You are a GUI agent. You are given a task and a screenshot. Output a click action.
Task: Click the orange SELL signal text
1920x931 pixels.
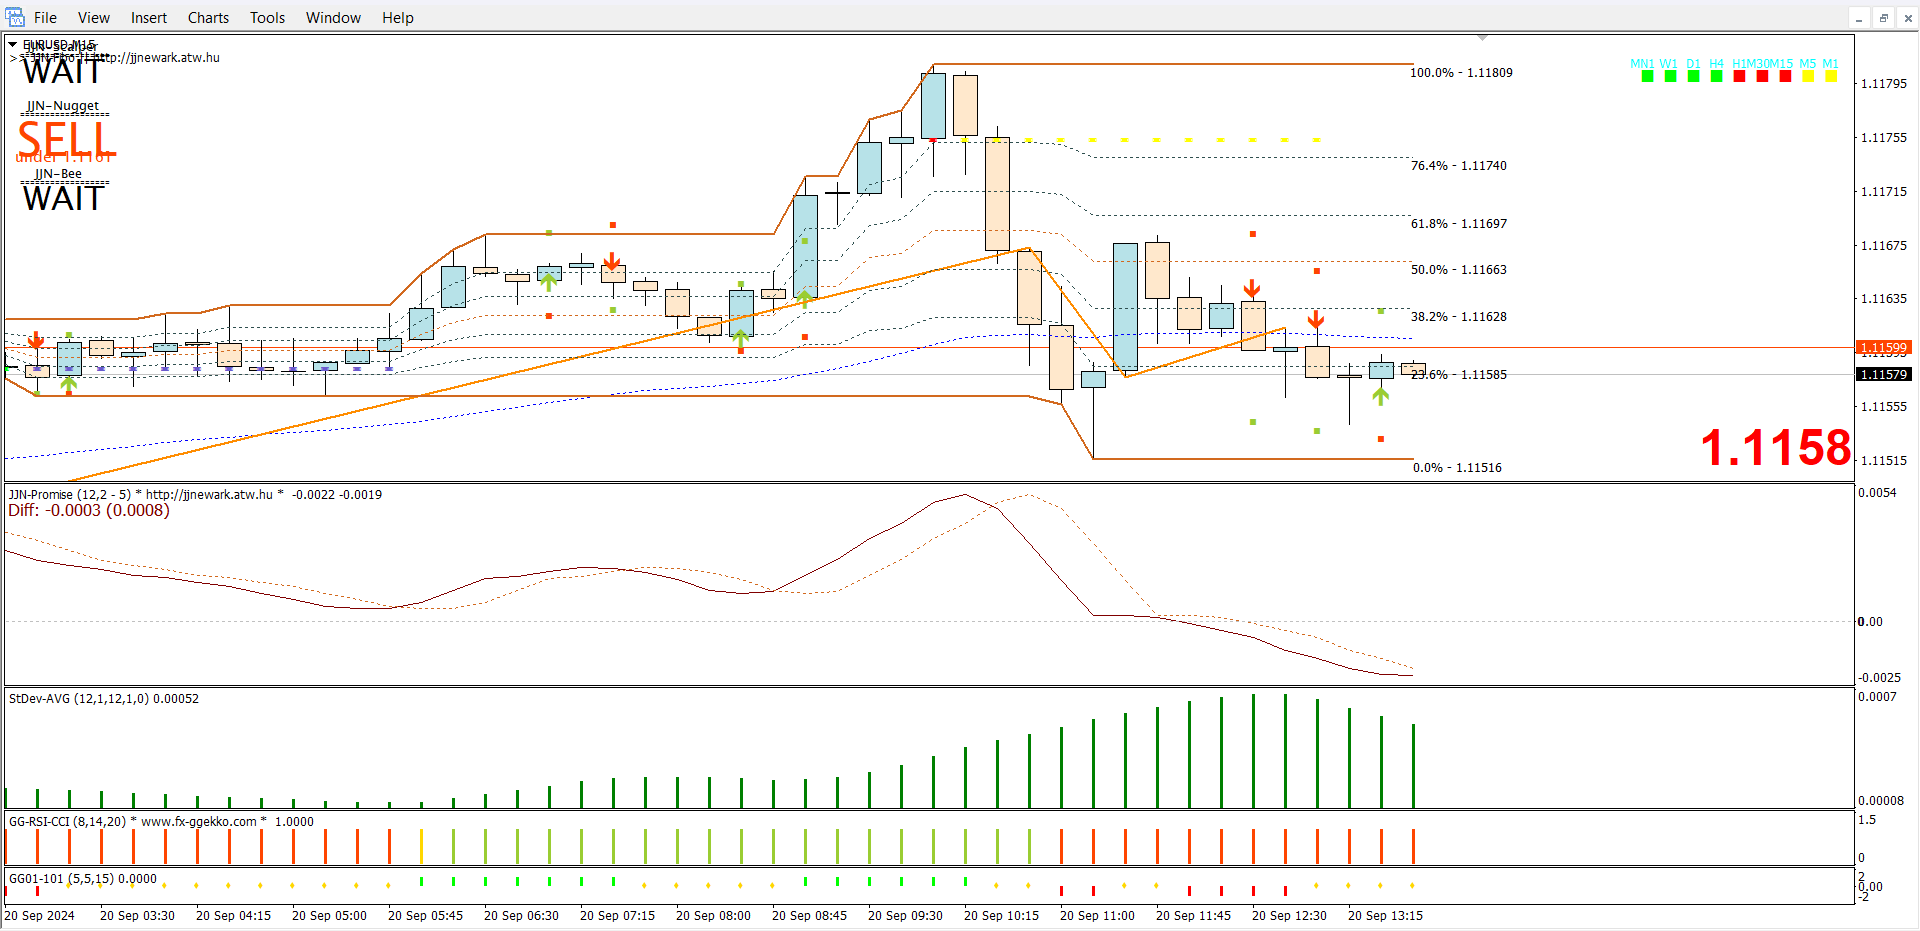tap(67, 139)
